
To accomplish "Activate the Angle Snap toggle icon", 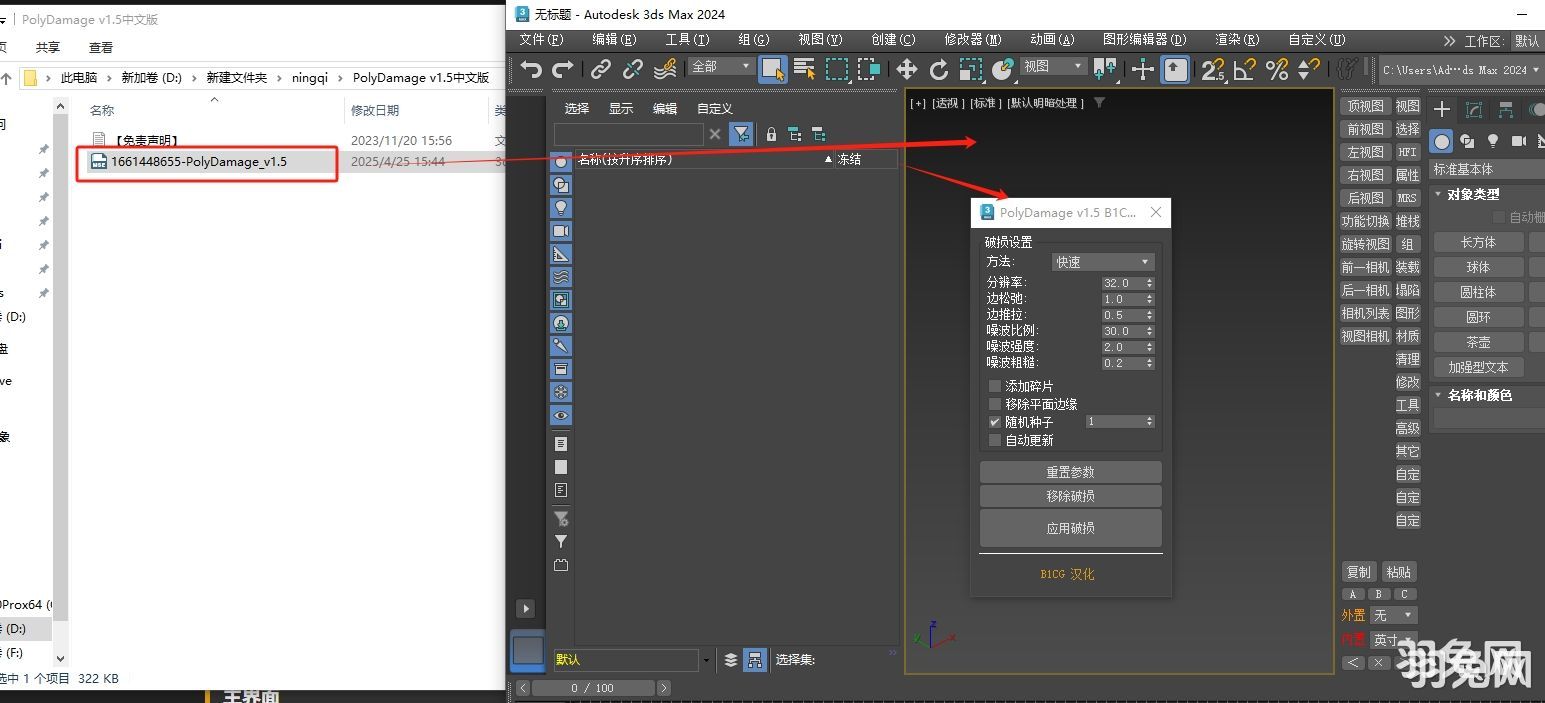I will (x=1246, y=69).
